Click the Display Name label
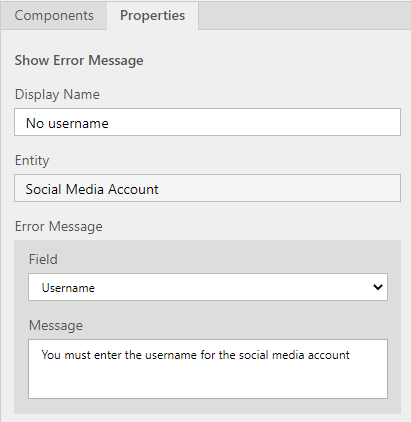 click(x=57, y=94)
